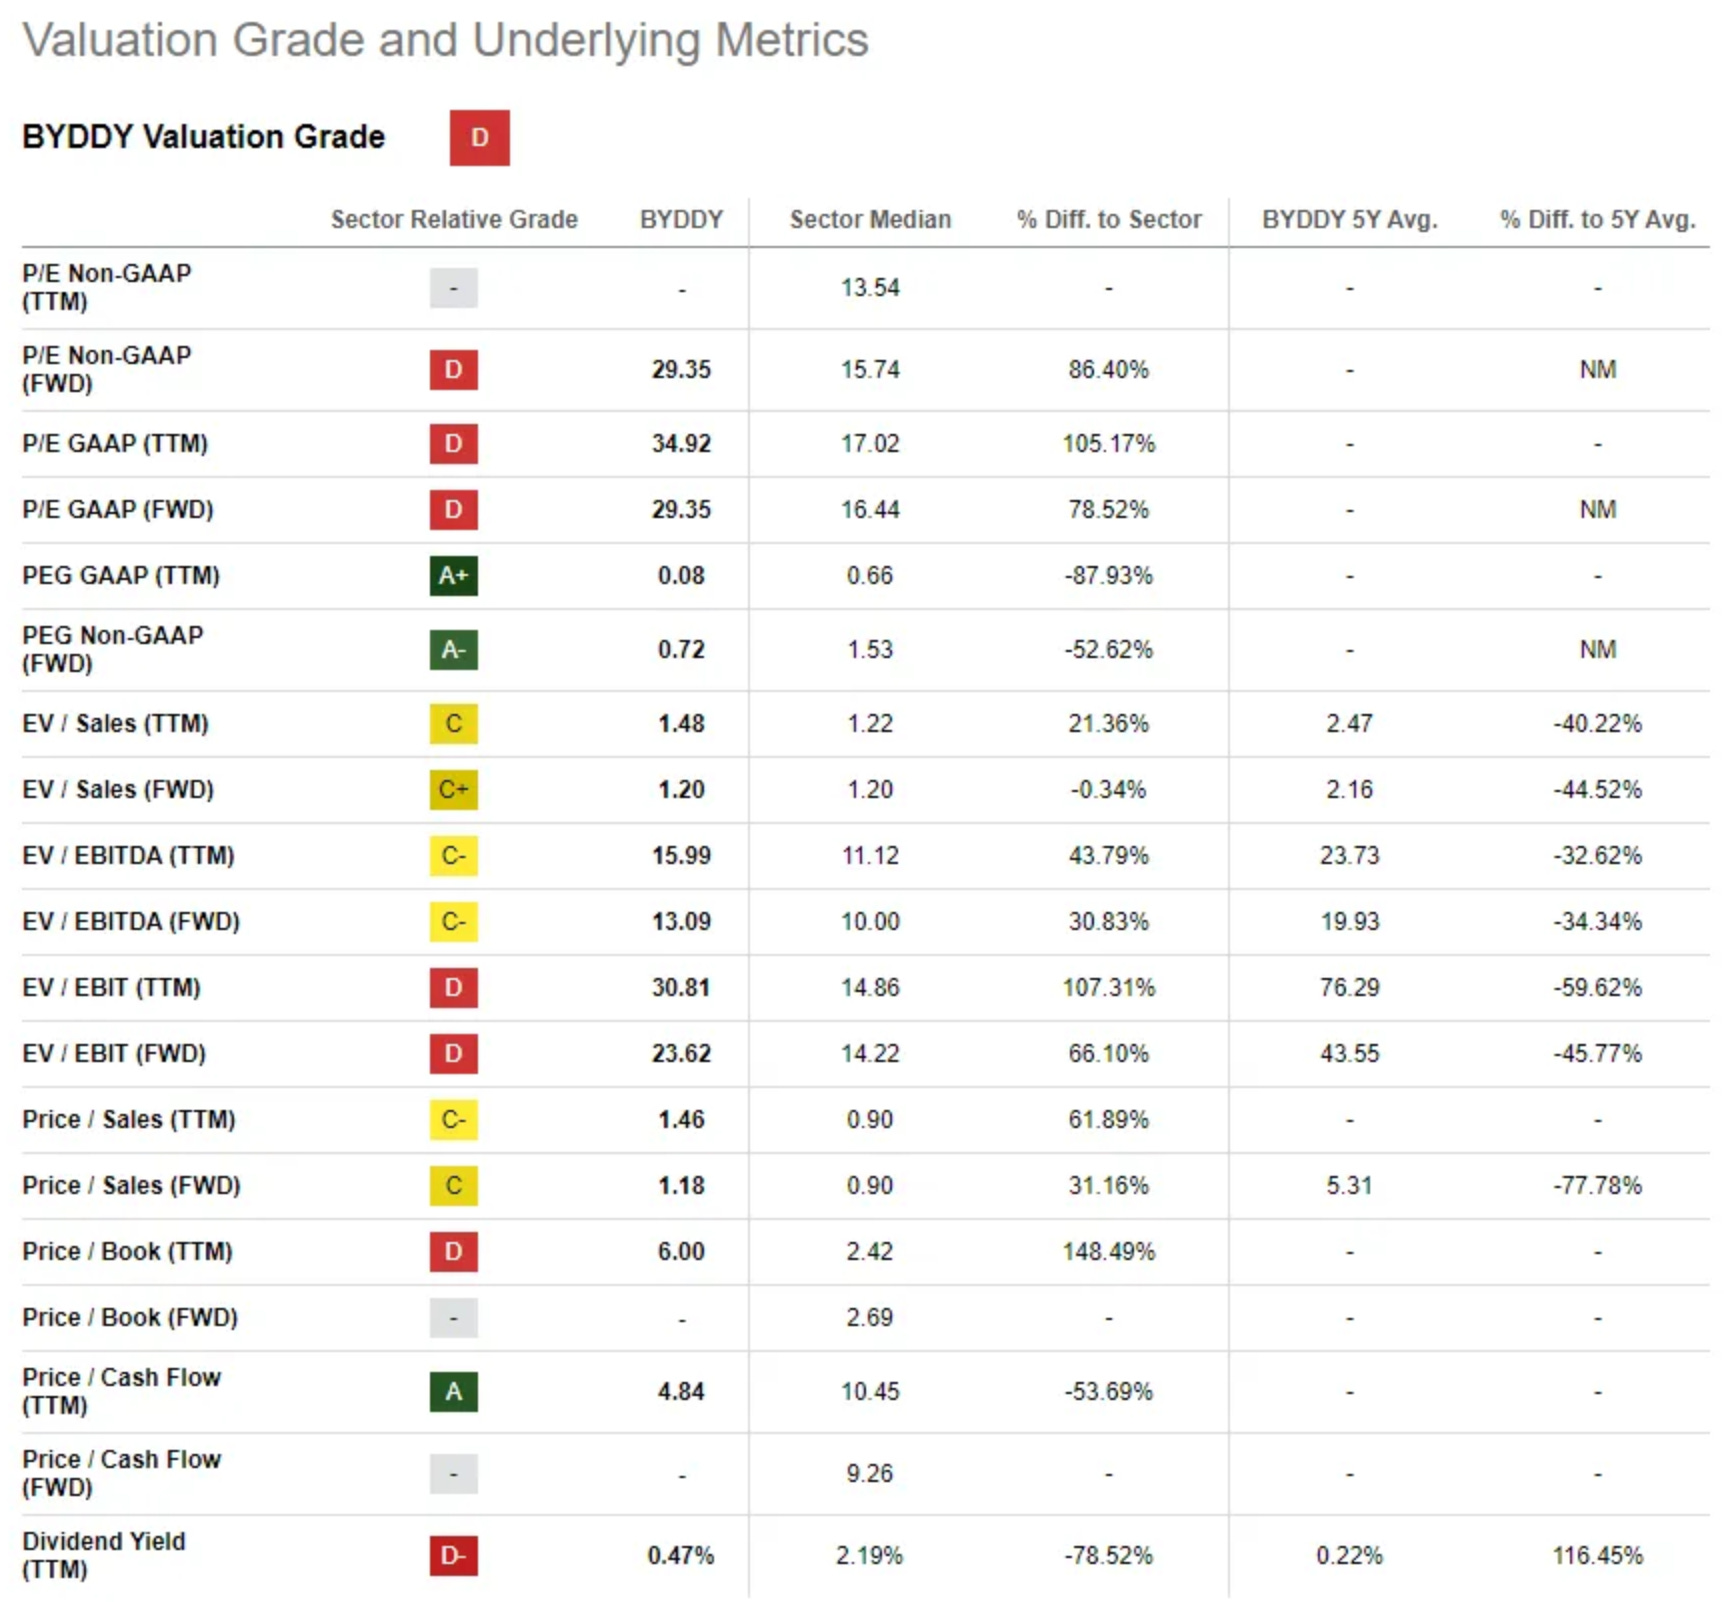
Task: Click the C- grade badge for EV / EBITDA (FWD)
Action: (x=453, y=922)
